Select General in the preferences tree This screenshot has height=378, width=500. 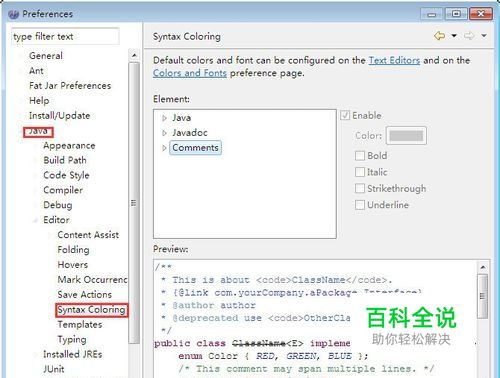click(46, 56)
